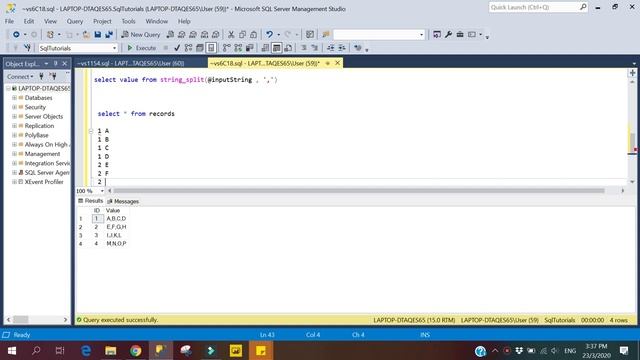This screenshot has height=360, width=640.
Task: Open the Connect dropdown in Object Explorer
Action: tap(20, 76)
